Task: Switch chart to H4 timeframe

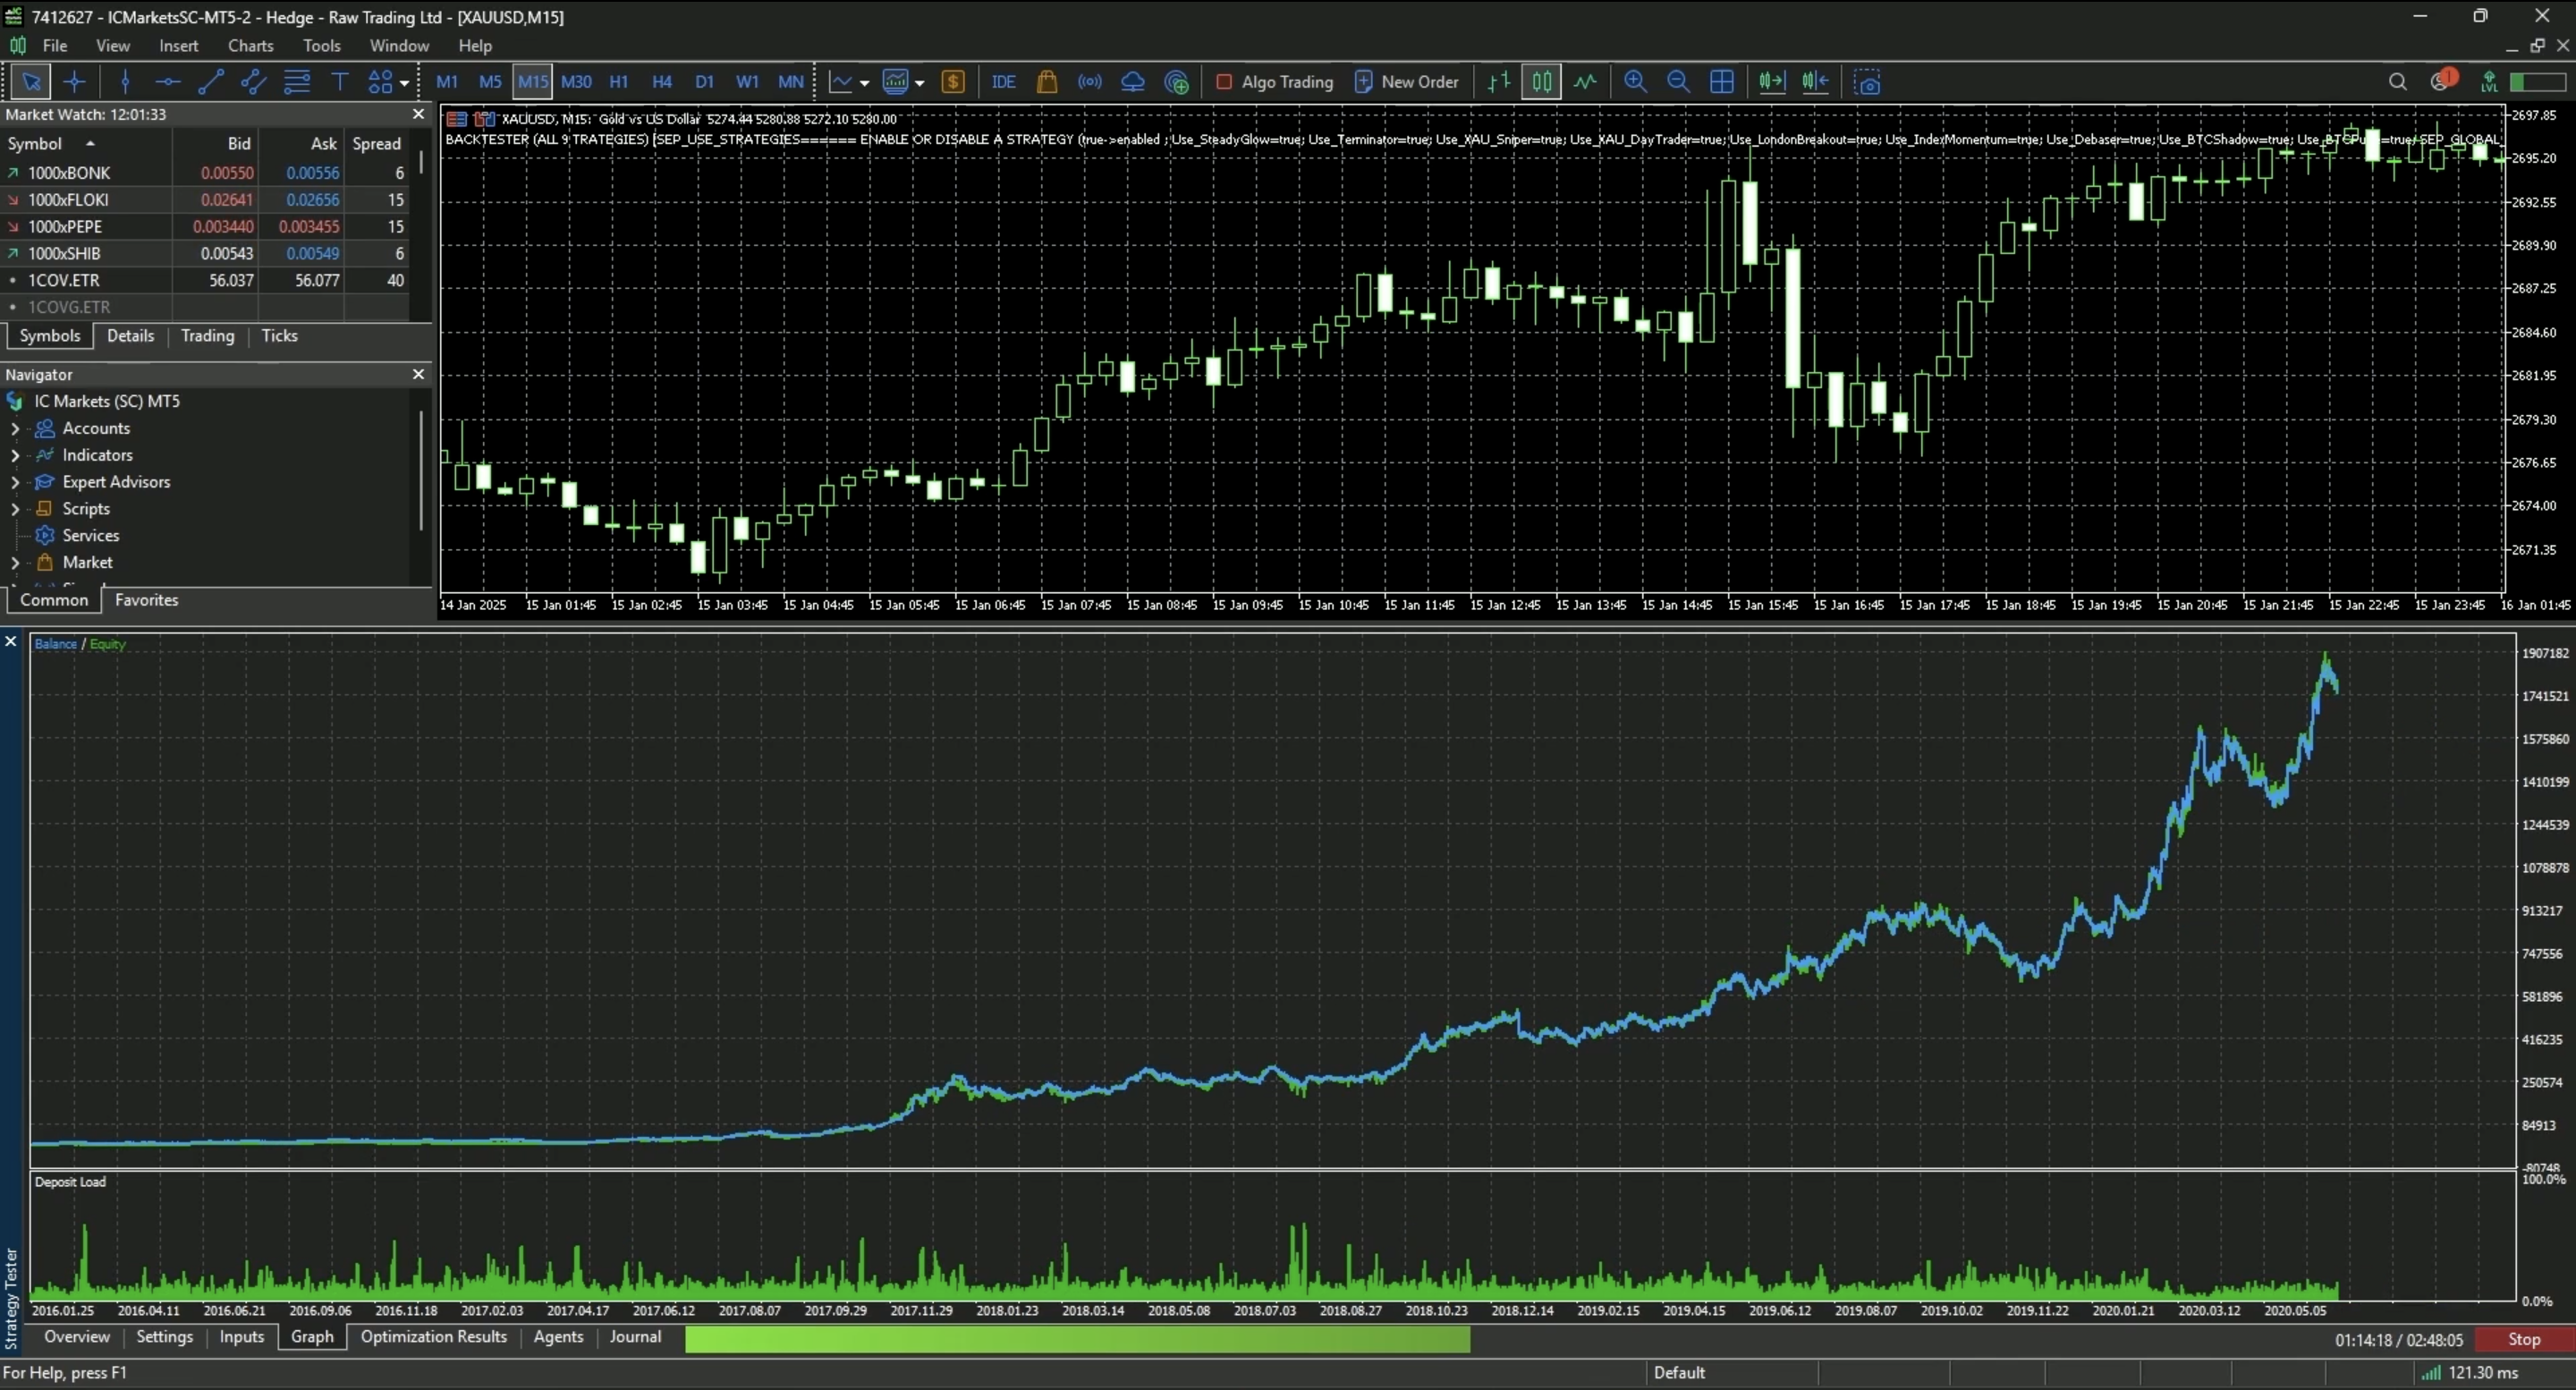Action: point(662,82)
